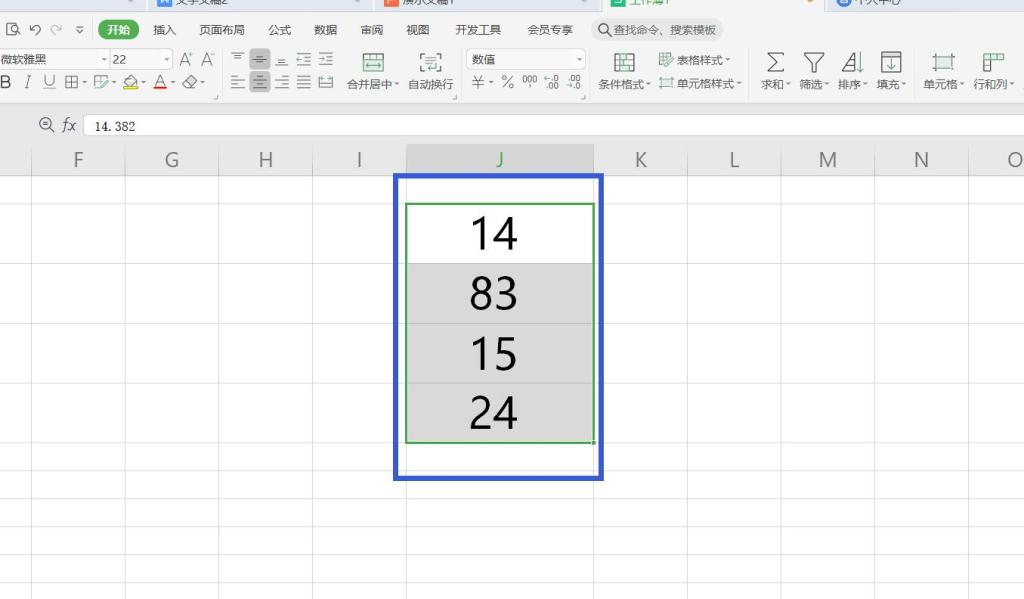
Task: Click the draw border pencil-grid icon
Action: point(101,82)
